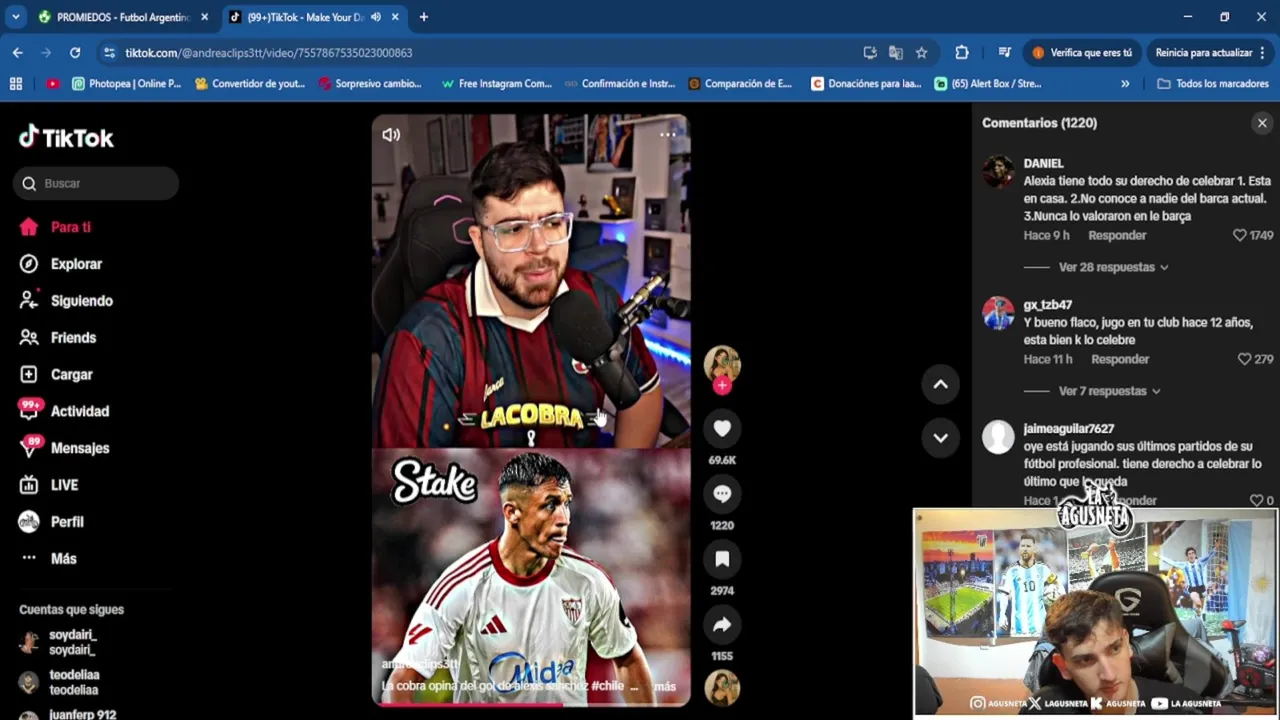Open a new browser tab

(424, 17)
